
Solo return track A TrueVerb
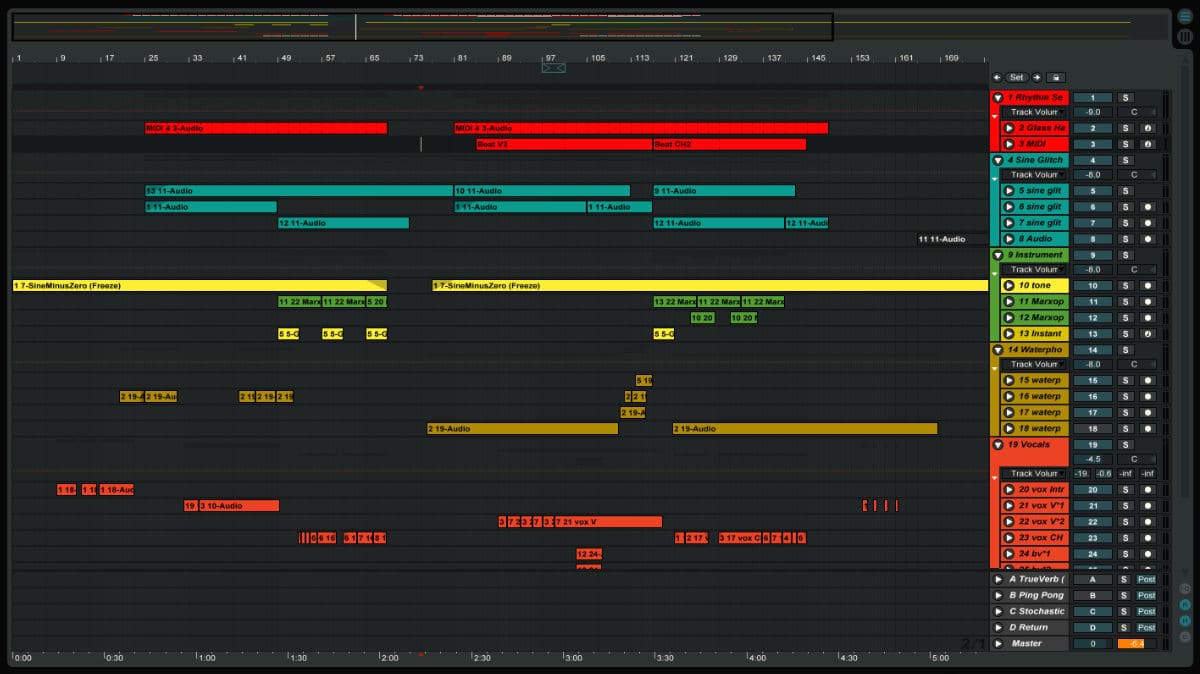1125,580
